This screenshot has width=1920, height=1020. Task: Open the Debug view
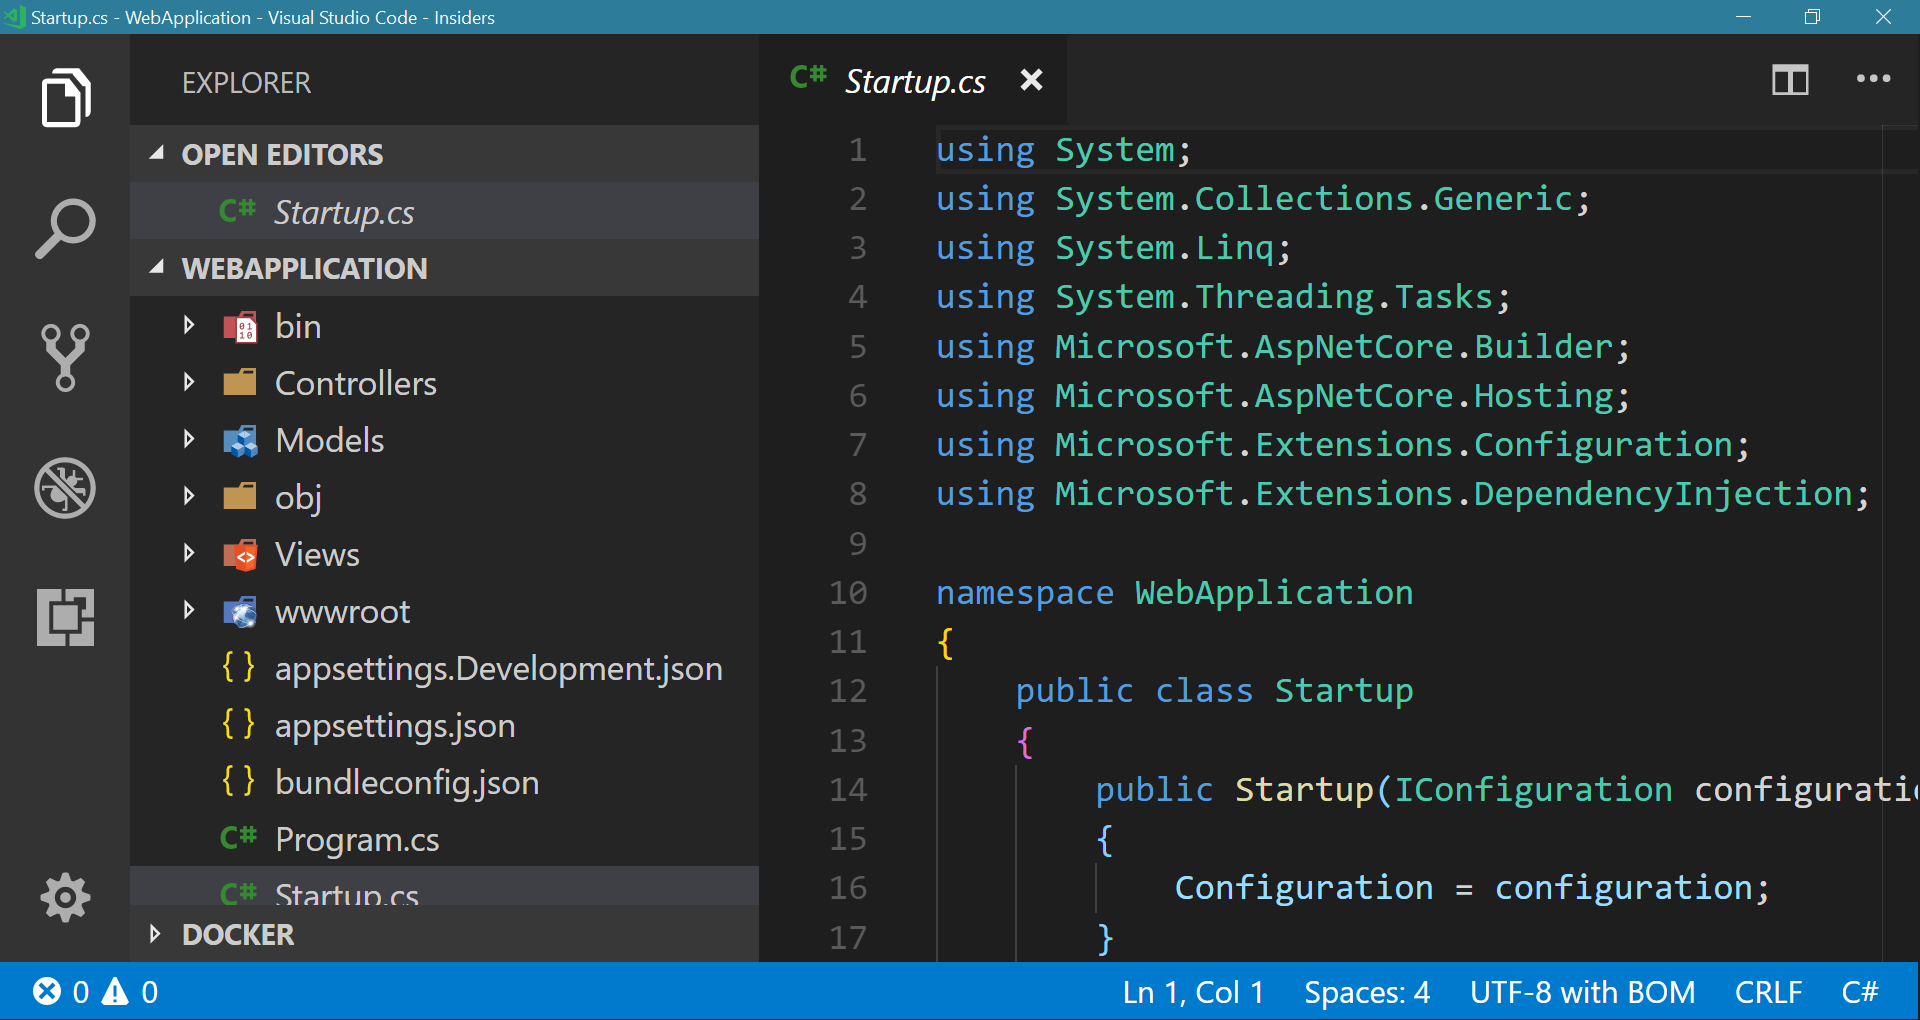point(66,488)
